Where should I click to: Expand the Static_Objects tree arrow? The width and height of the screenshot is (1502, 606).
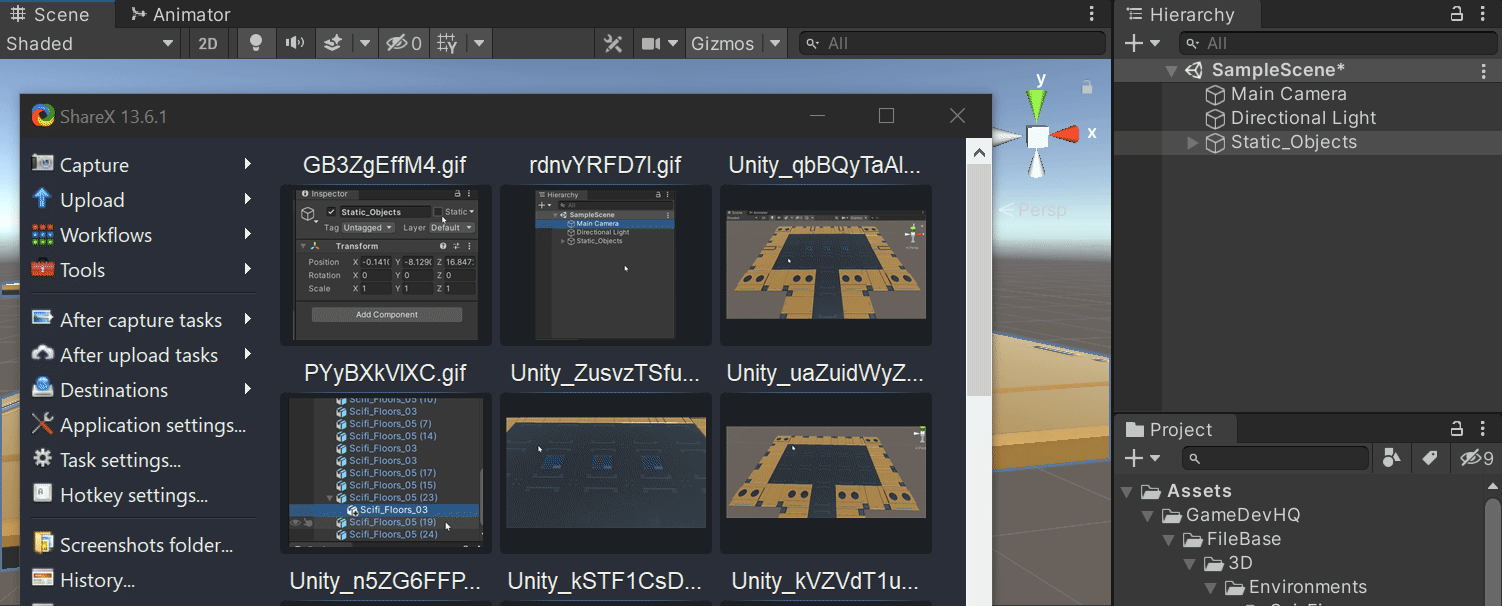1192,142
